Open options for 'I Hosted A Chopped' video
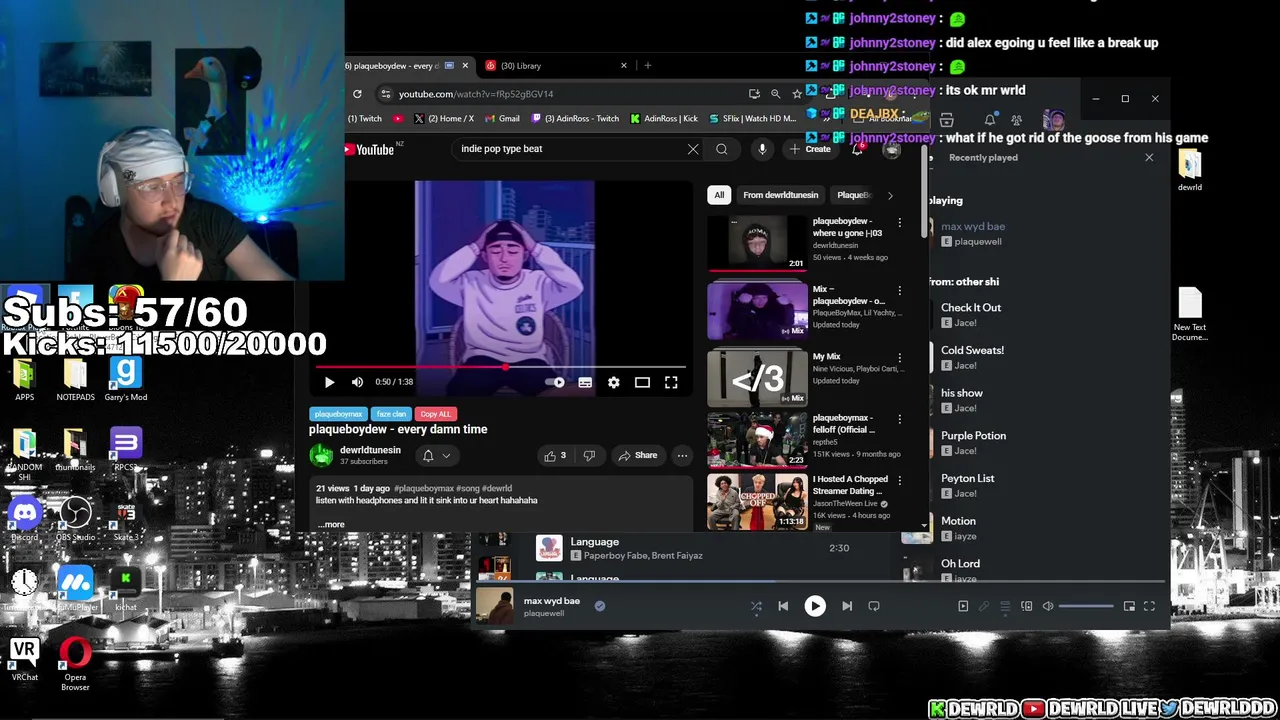Viewport: 1280px width, 720px height. [x=899, y=482]
